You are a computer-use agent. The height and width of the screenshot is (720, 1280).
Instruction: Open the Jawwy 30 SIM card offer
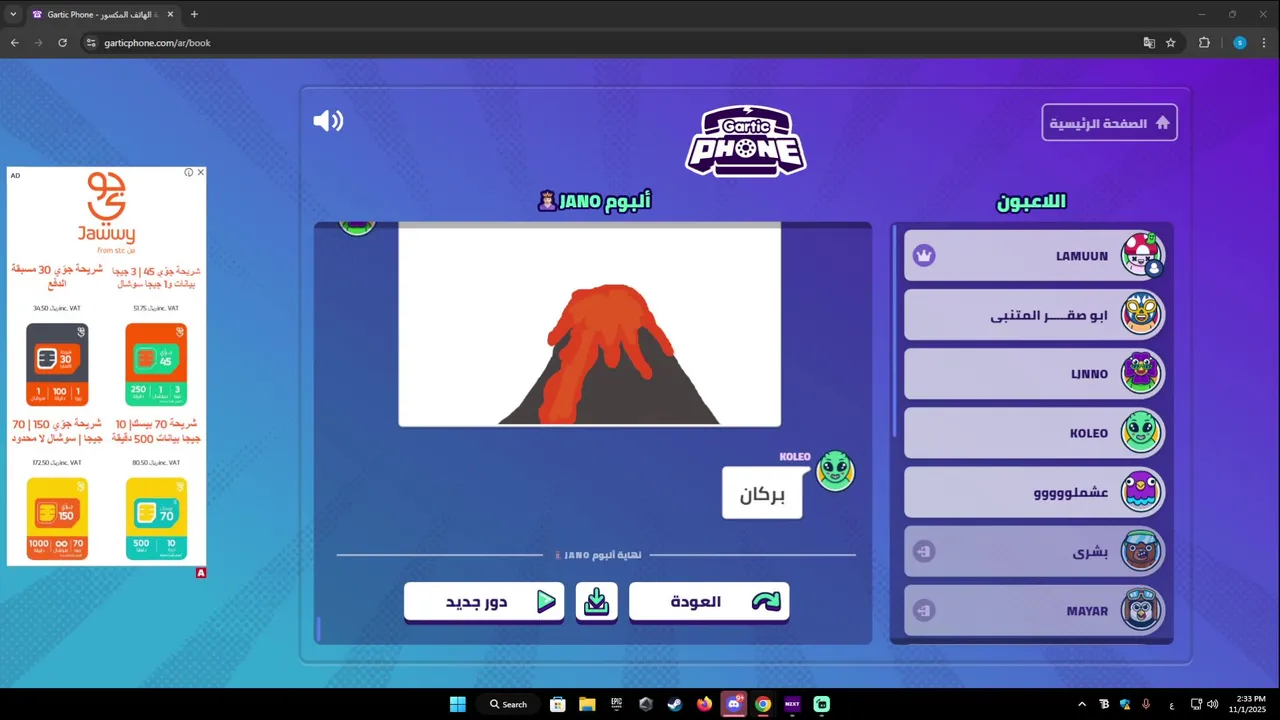pos(57,365)
